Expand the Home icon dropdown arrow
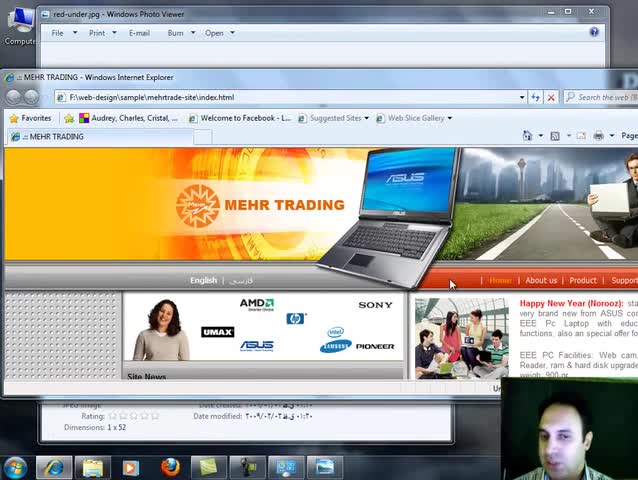The image size is (638, 480). 541,135
